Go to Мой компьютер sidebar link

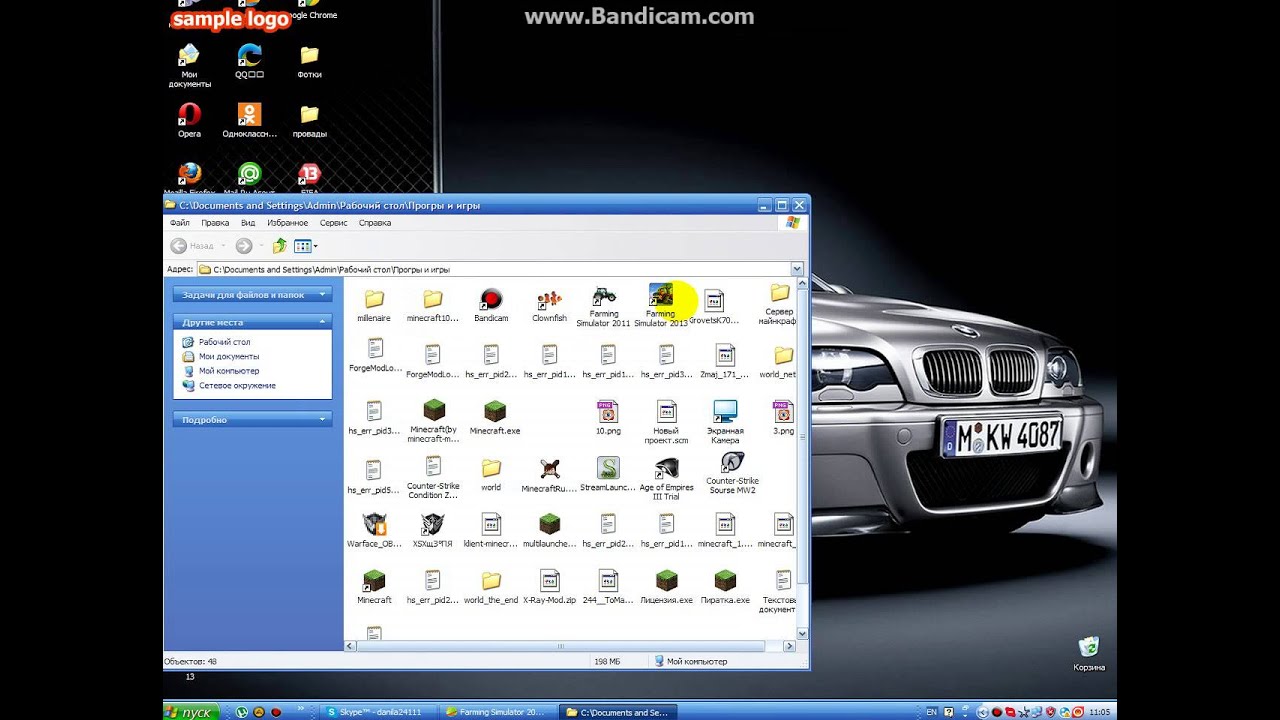(229, 371)
